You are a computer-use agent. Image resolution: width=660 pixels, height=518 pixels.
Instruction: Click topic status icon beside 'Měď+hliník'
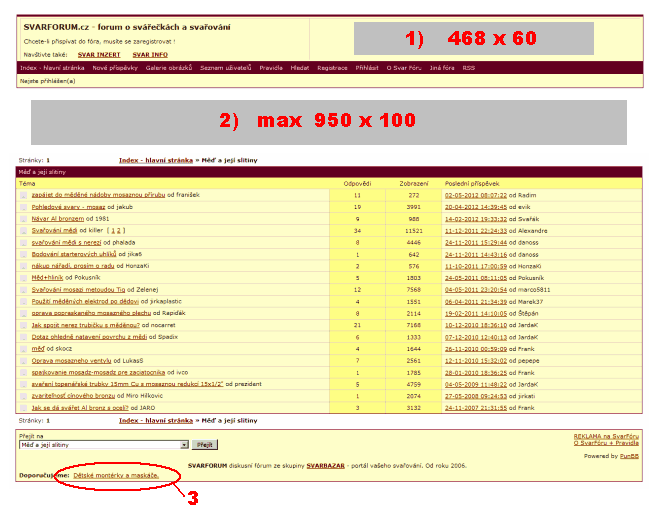[x=24, y=278]
